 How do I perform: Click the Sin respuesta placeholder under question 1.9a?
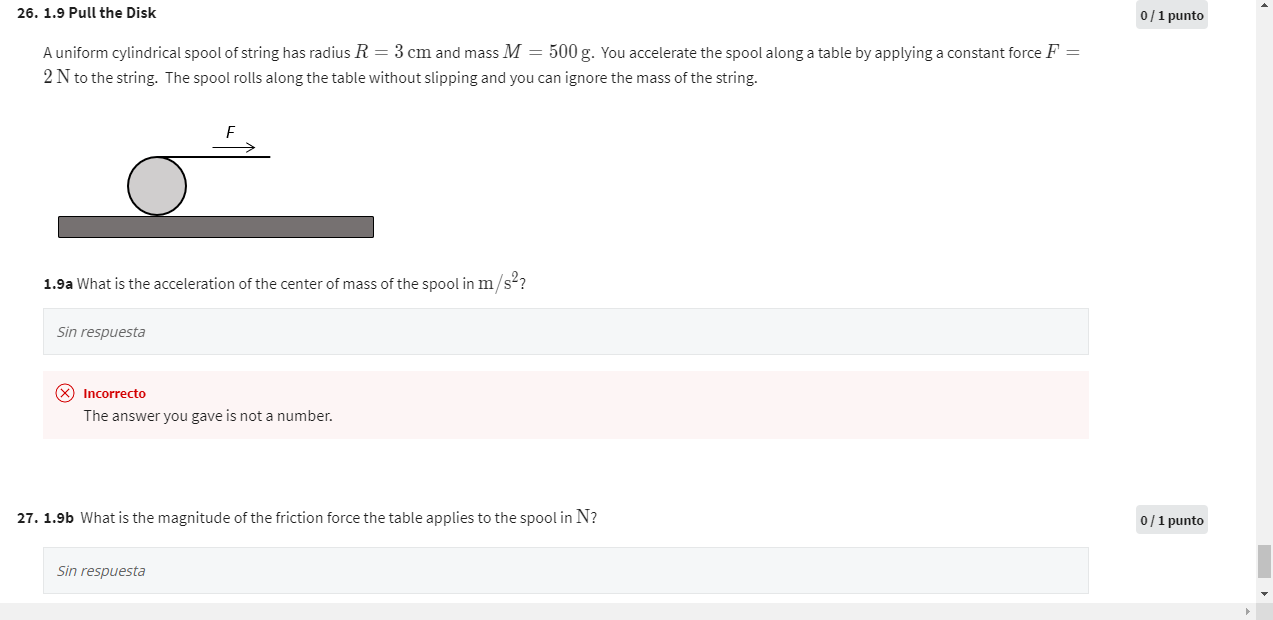[x=100, y=330]
